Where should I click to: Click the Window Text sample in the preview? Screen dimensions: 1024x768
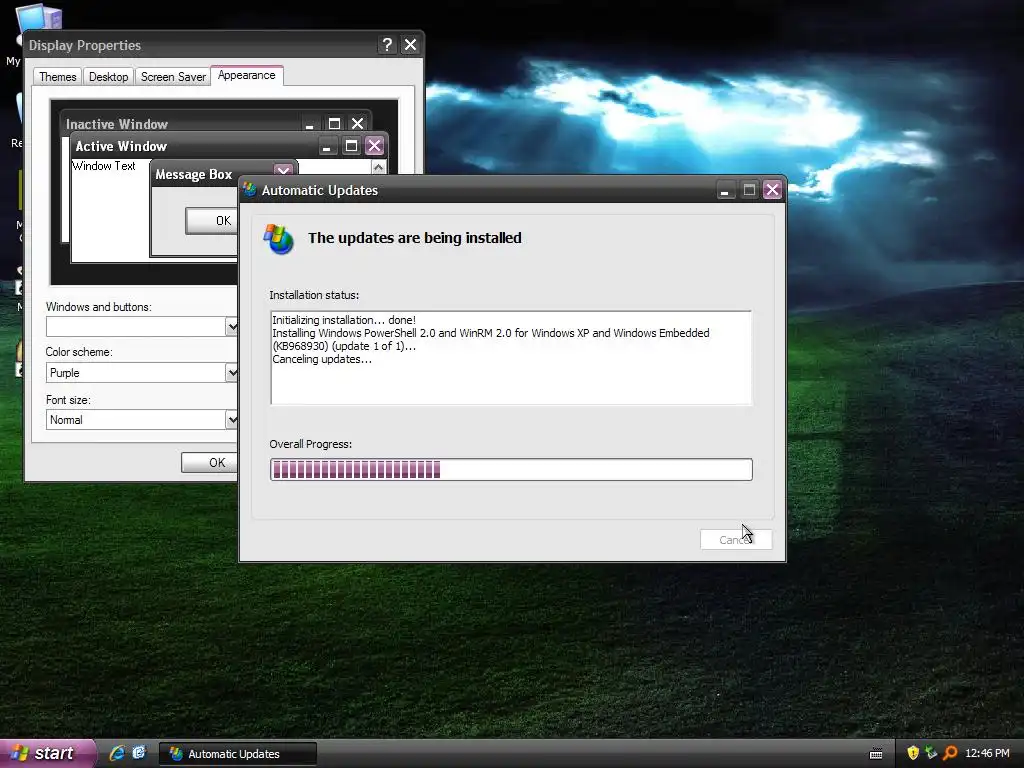pyautogui.click(x=104, y=166)
